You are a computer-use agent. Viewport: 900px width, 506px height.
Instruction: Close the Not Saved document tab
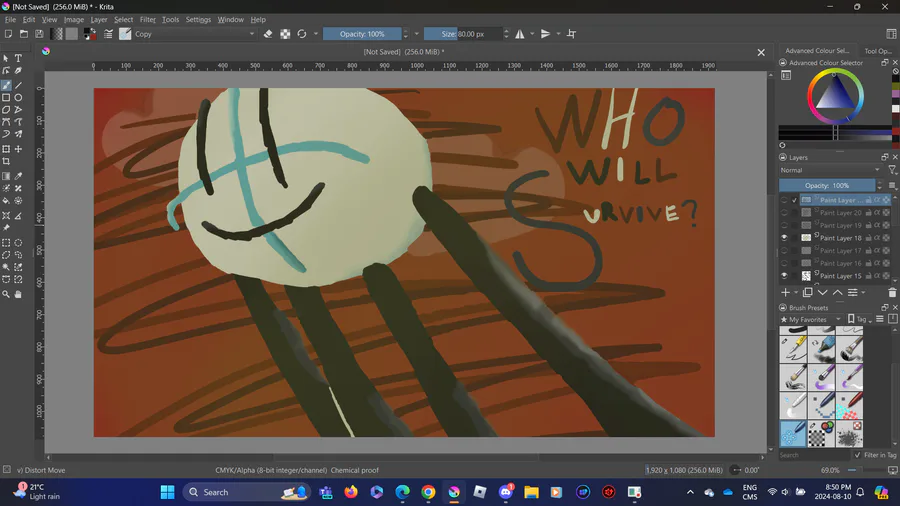tap(761, 52)
